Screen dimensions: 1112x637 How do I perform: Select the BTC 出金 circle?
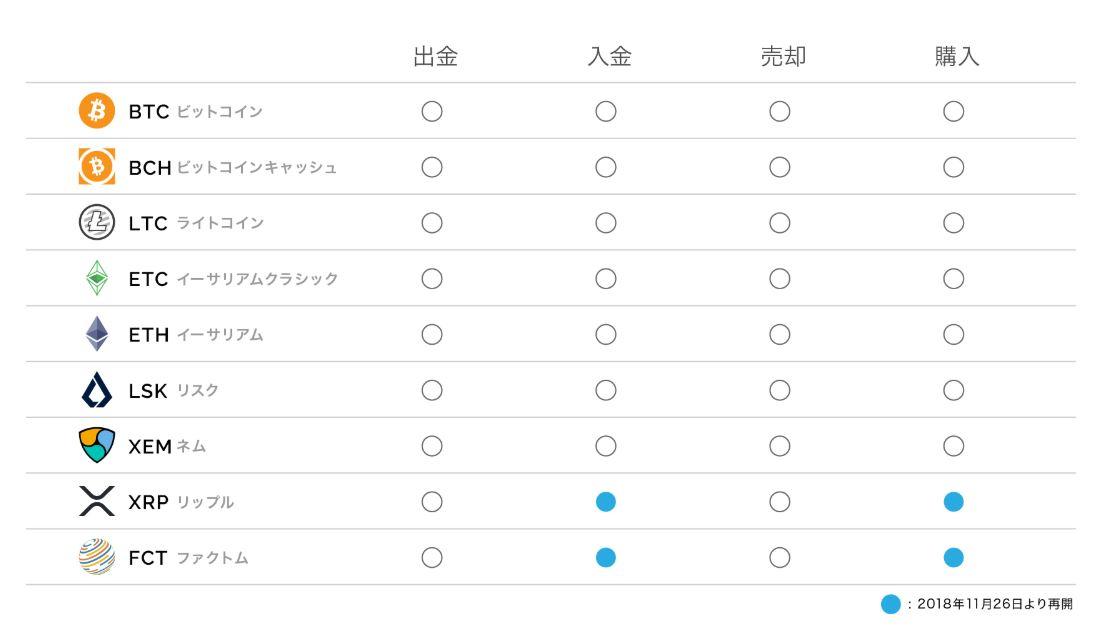(432, 111)
